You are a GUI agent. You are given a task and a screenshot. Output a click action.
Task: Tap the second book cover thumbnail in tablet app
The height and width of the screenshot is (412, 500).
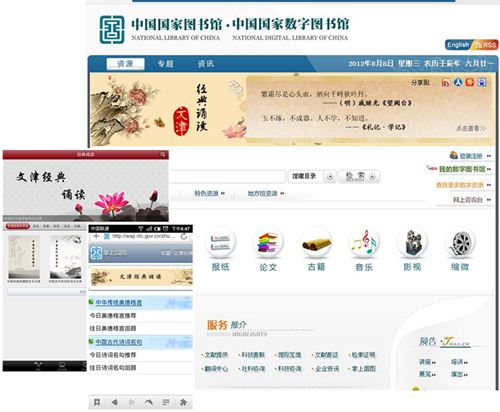point(66,257)
